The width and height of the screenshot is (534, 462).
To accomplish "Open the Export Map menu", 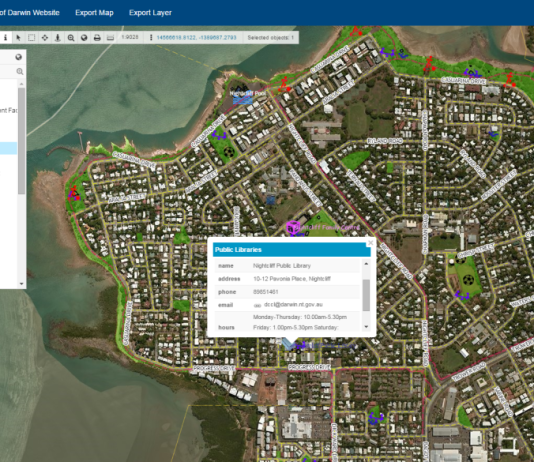I will pyautogui.click(x=94, y=13).
